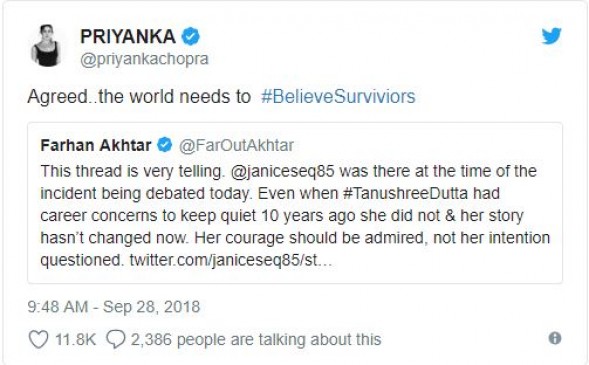Open the @janiceseq85 mention
Image resolution: width=589 pixels, height=365 pixels.
point(282,171)
